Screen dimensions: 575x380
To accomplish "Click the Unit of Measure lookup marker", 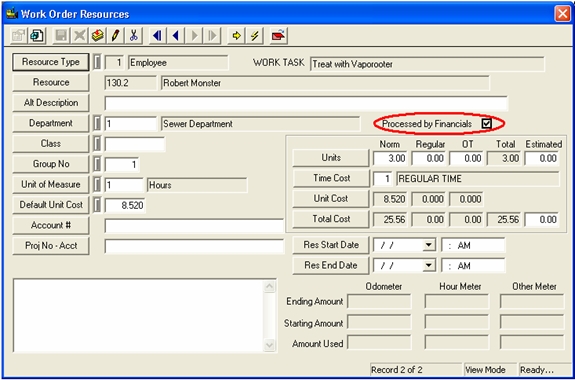I will pos(97,184).
